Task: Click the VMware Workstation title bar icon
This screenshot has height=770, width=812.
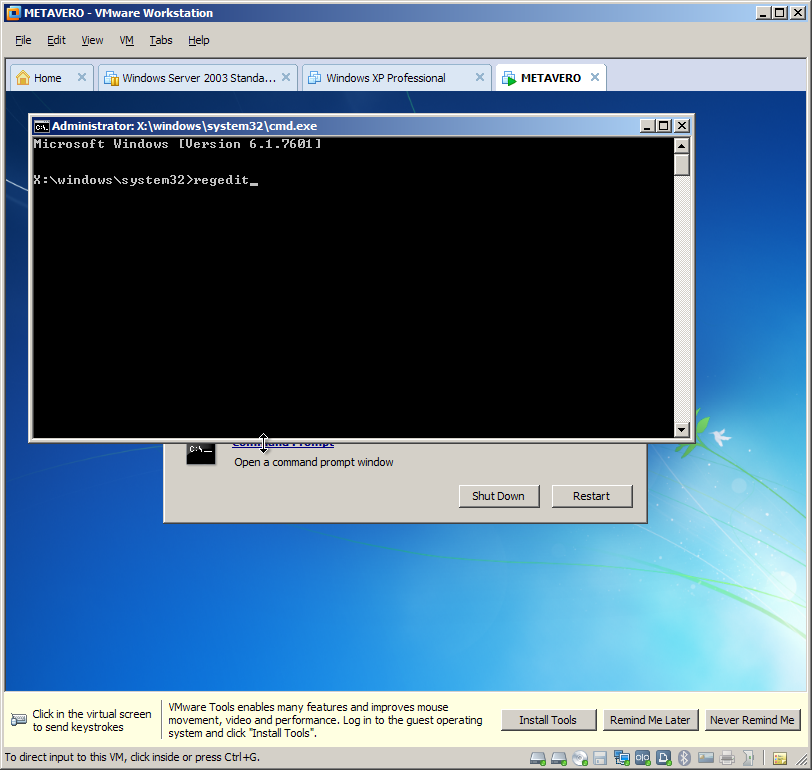Action: point(13,13)
